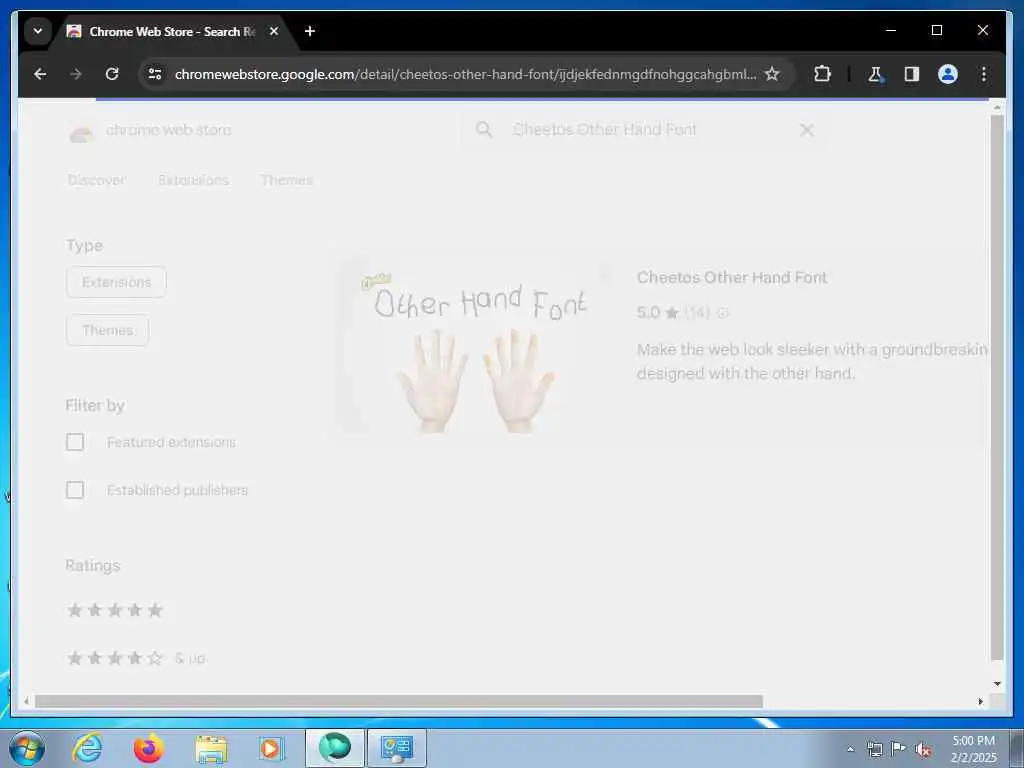
Task: Launch Firefox from taskbar
Action: [x=148, y=748]
